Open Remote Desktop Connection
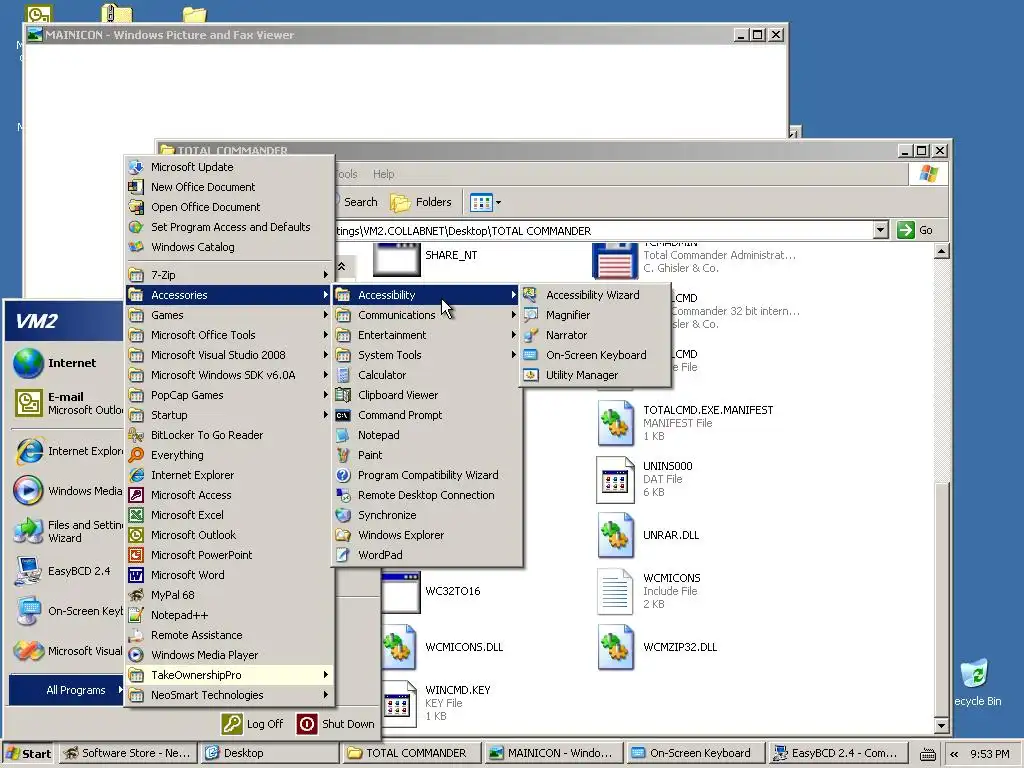 [x=426, y=495]
